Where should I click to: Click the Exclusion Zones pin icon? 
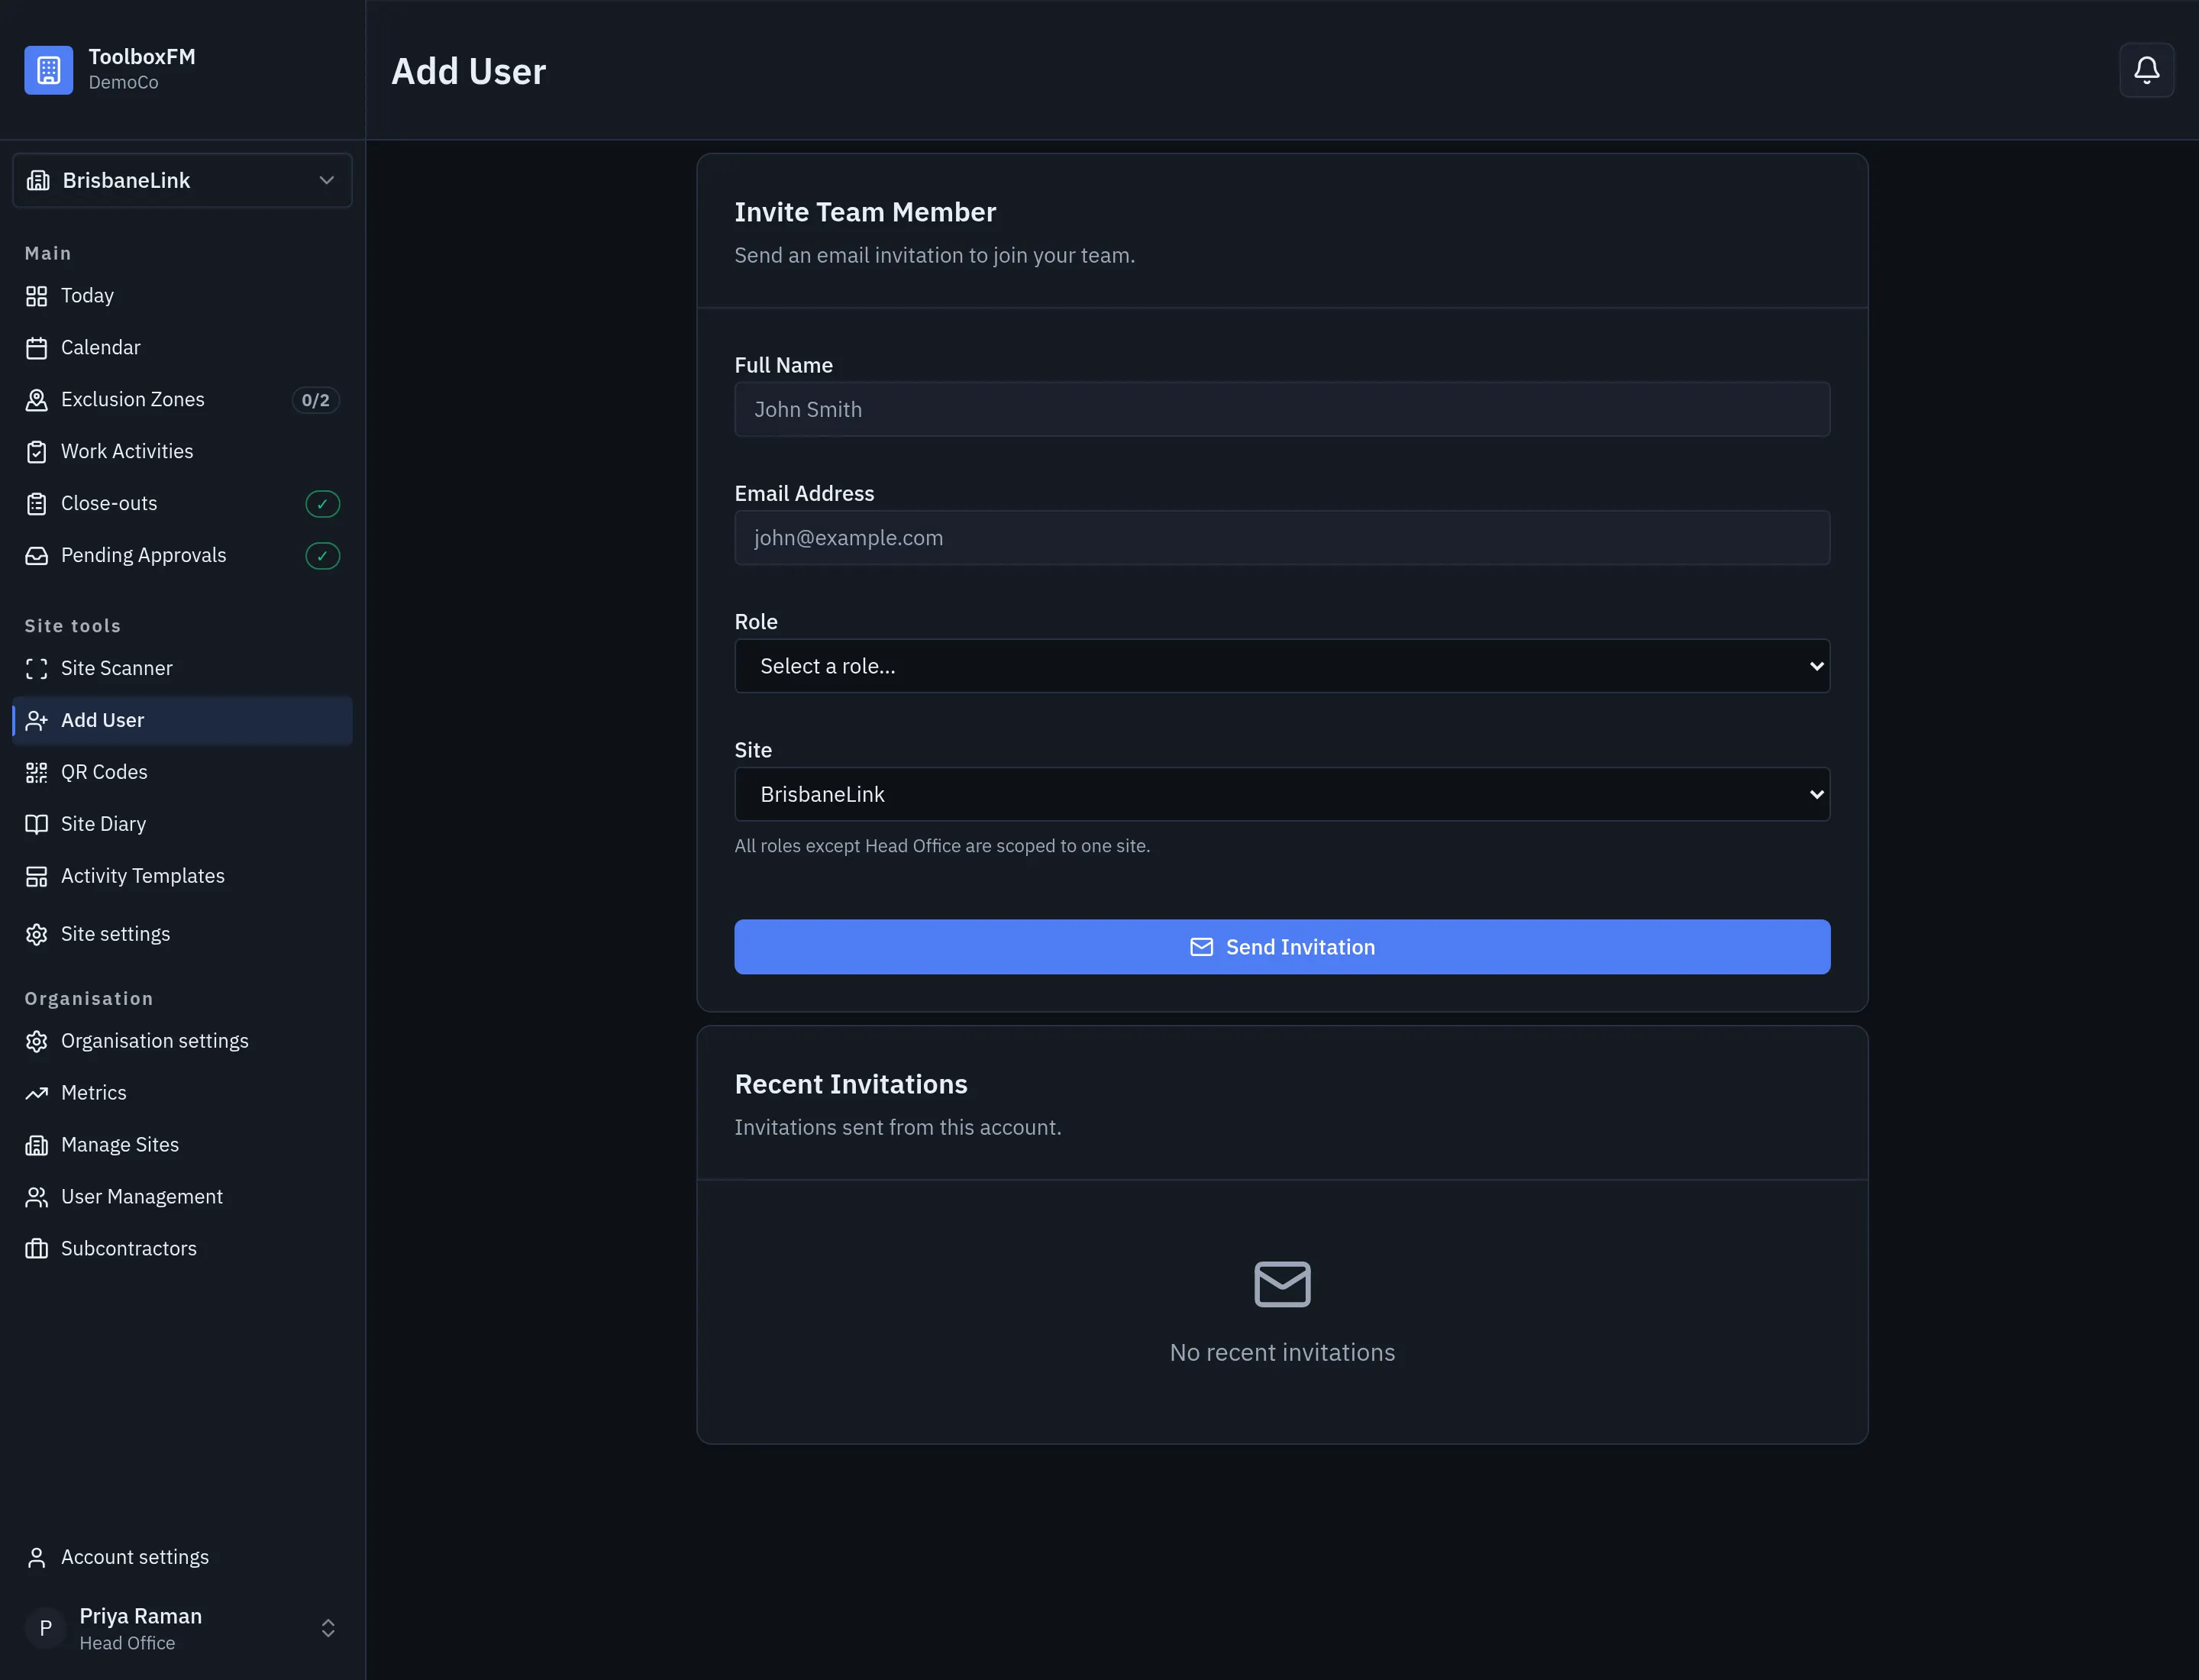click(37, 400)
